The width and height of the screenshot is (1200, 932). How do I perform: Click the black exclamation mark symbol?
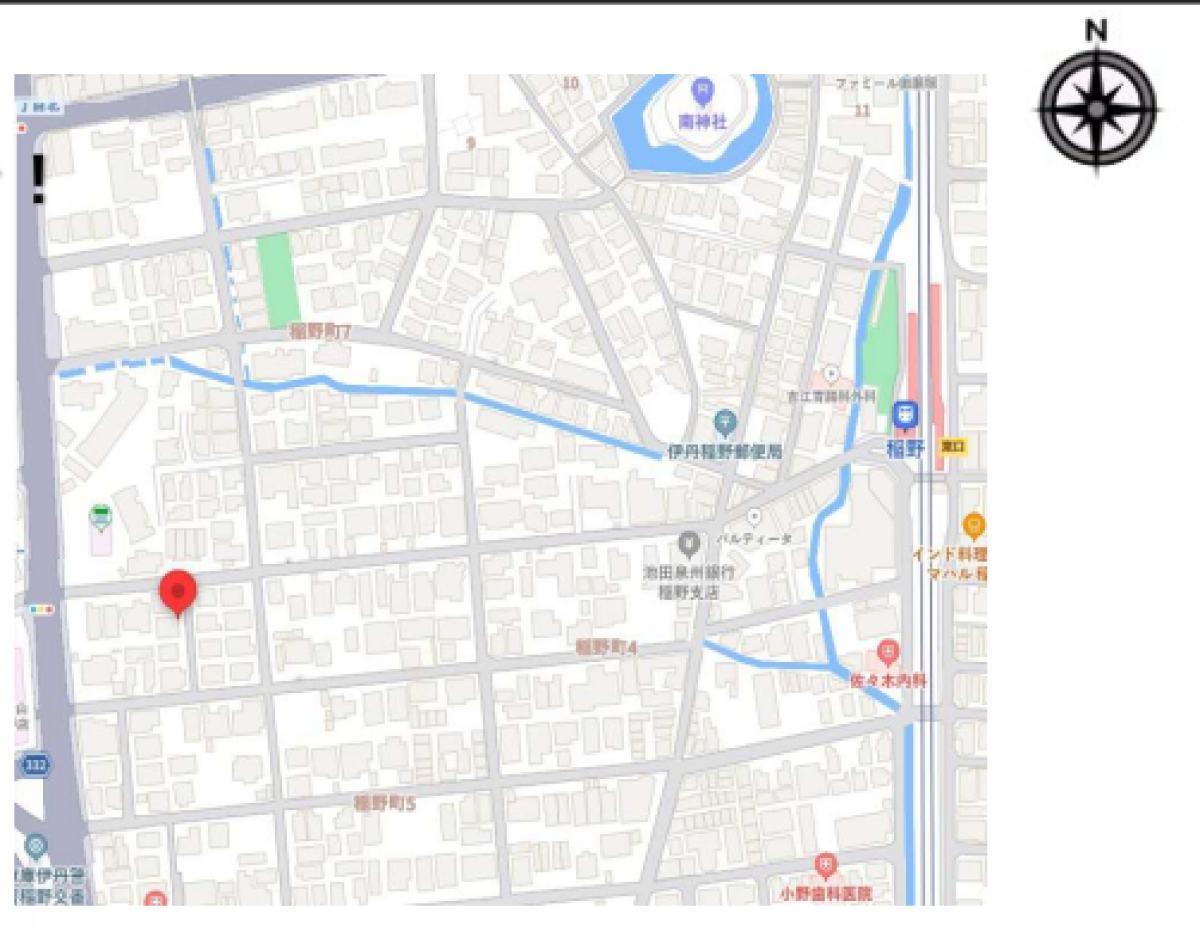click(39, 180)
